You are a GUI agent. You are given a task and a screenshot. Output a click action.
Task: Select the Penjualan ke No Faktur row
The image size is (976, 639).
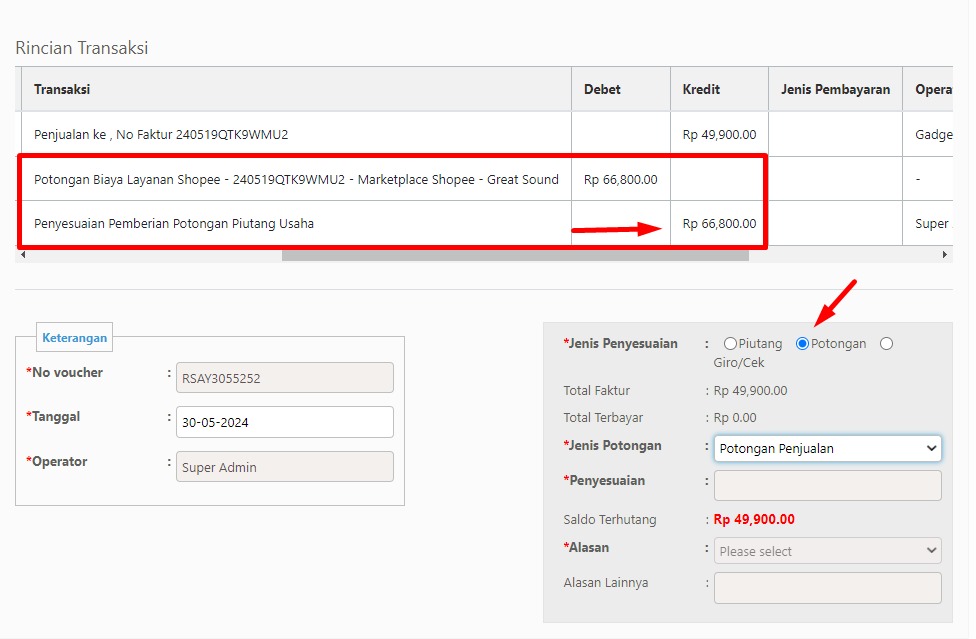tap(484, 134)
